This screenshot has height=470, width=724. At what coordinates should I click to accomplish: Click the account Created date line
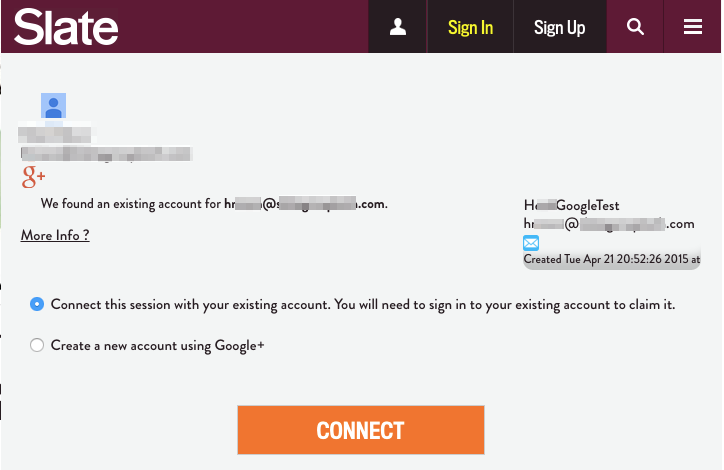[611, 259]
